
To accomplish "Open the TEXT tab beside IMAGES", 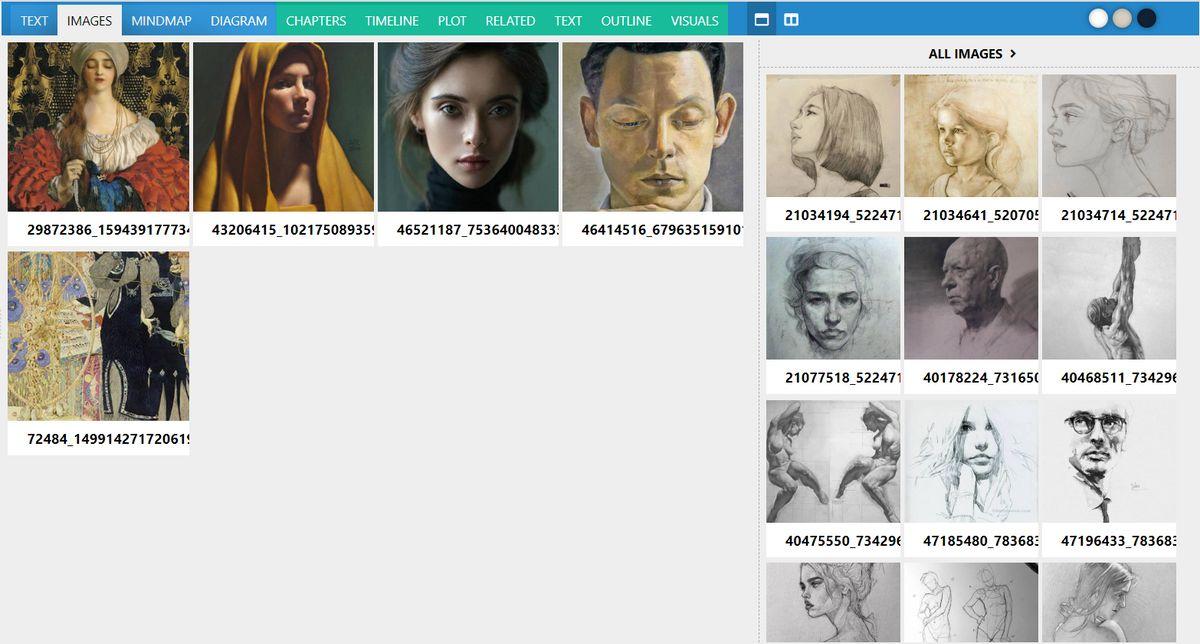I will (x=34, y=20).
